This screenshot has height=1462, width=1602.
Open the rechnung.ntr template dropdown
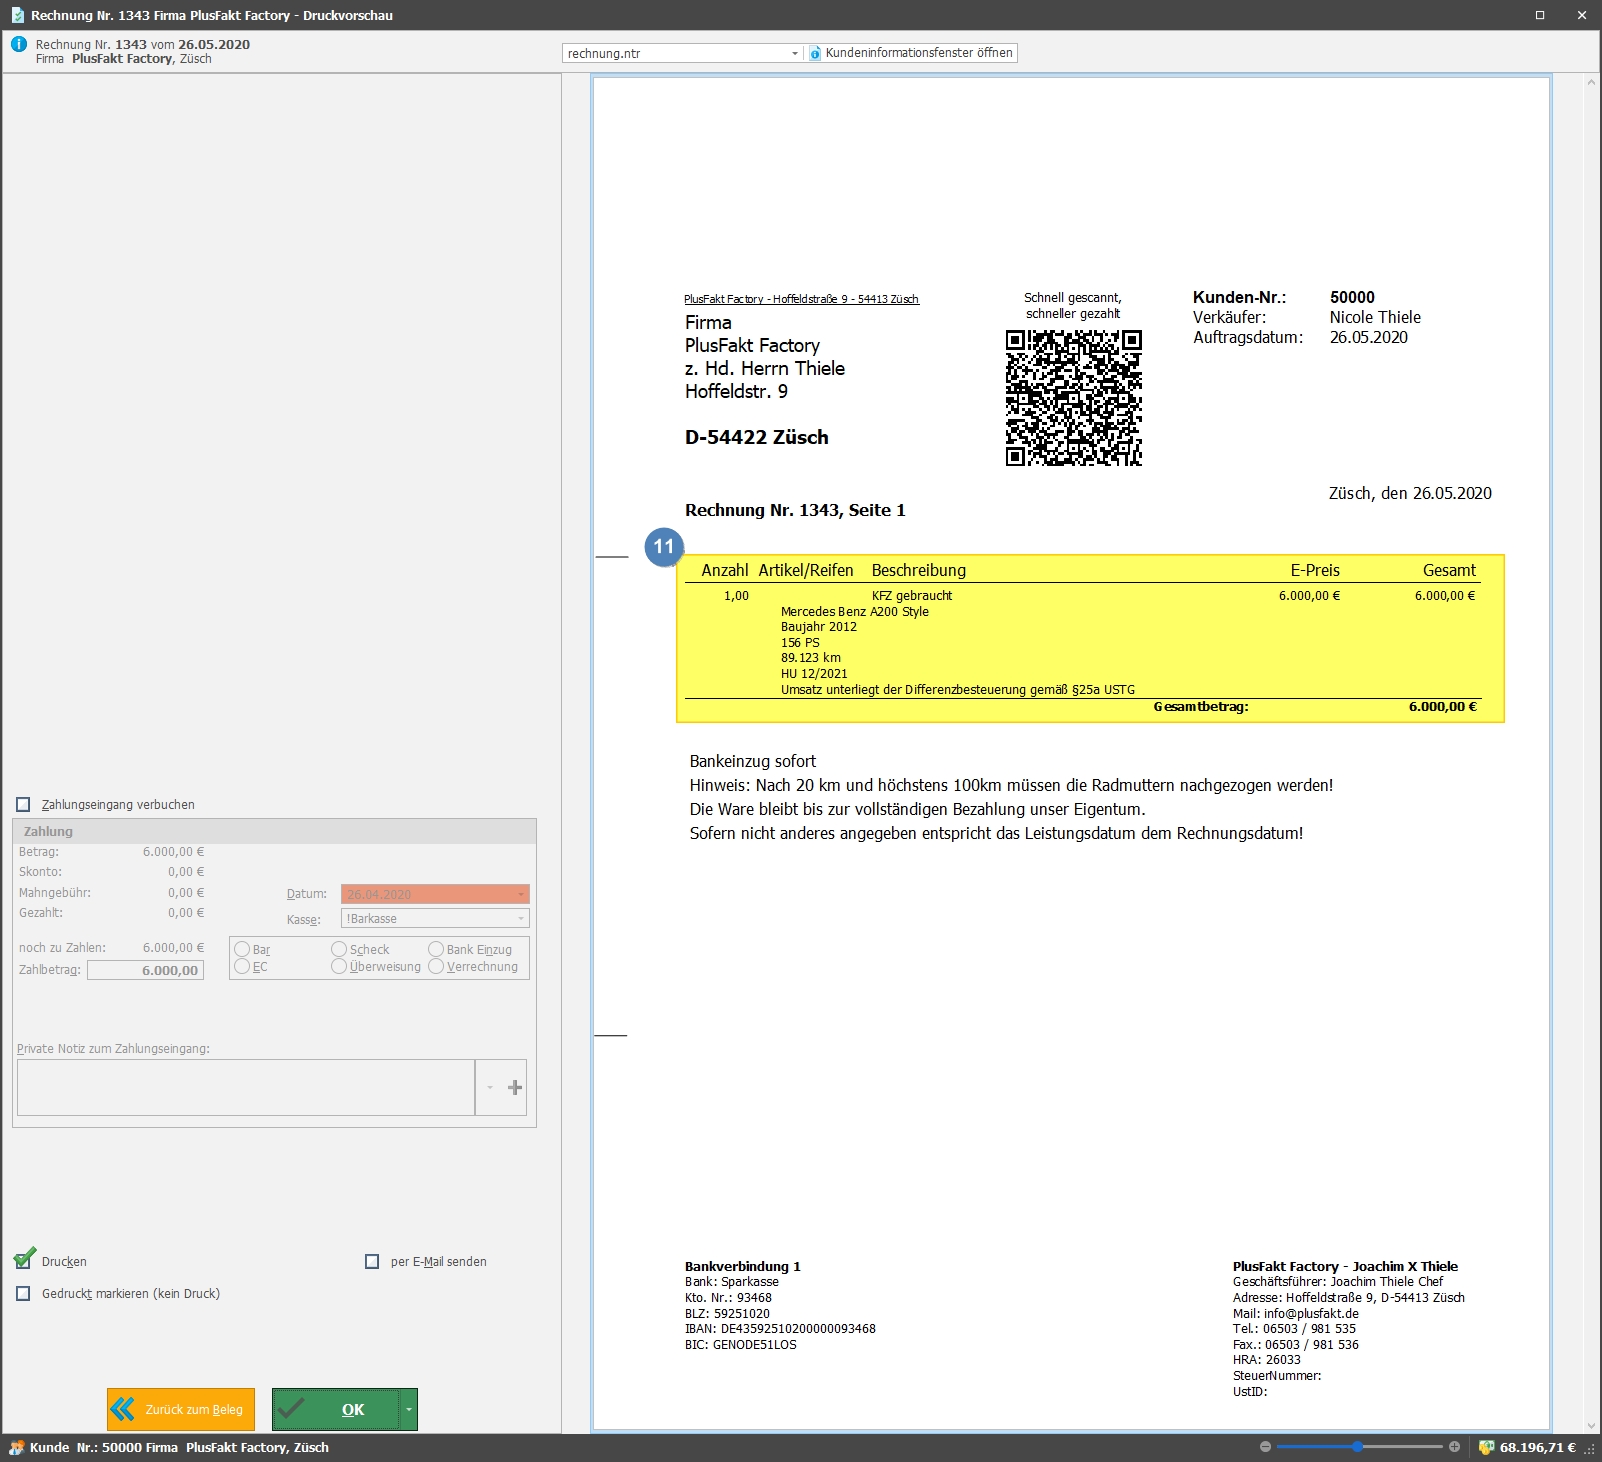click(x=795, y=53)
